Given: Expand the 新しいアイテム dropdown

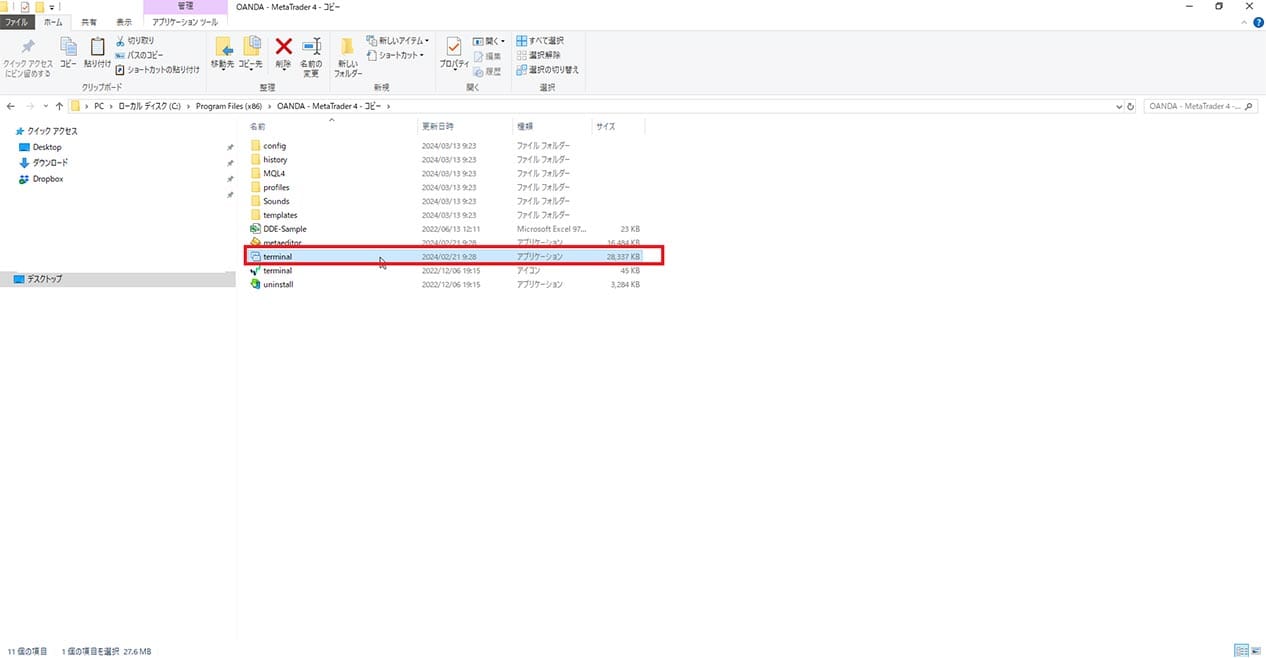Looking at the screenshot, I should [398, 41].
